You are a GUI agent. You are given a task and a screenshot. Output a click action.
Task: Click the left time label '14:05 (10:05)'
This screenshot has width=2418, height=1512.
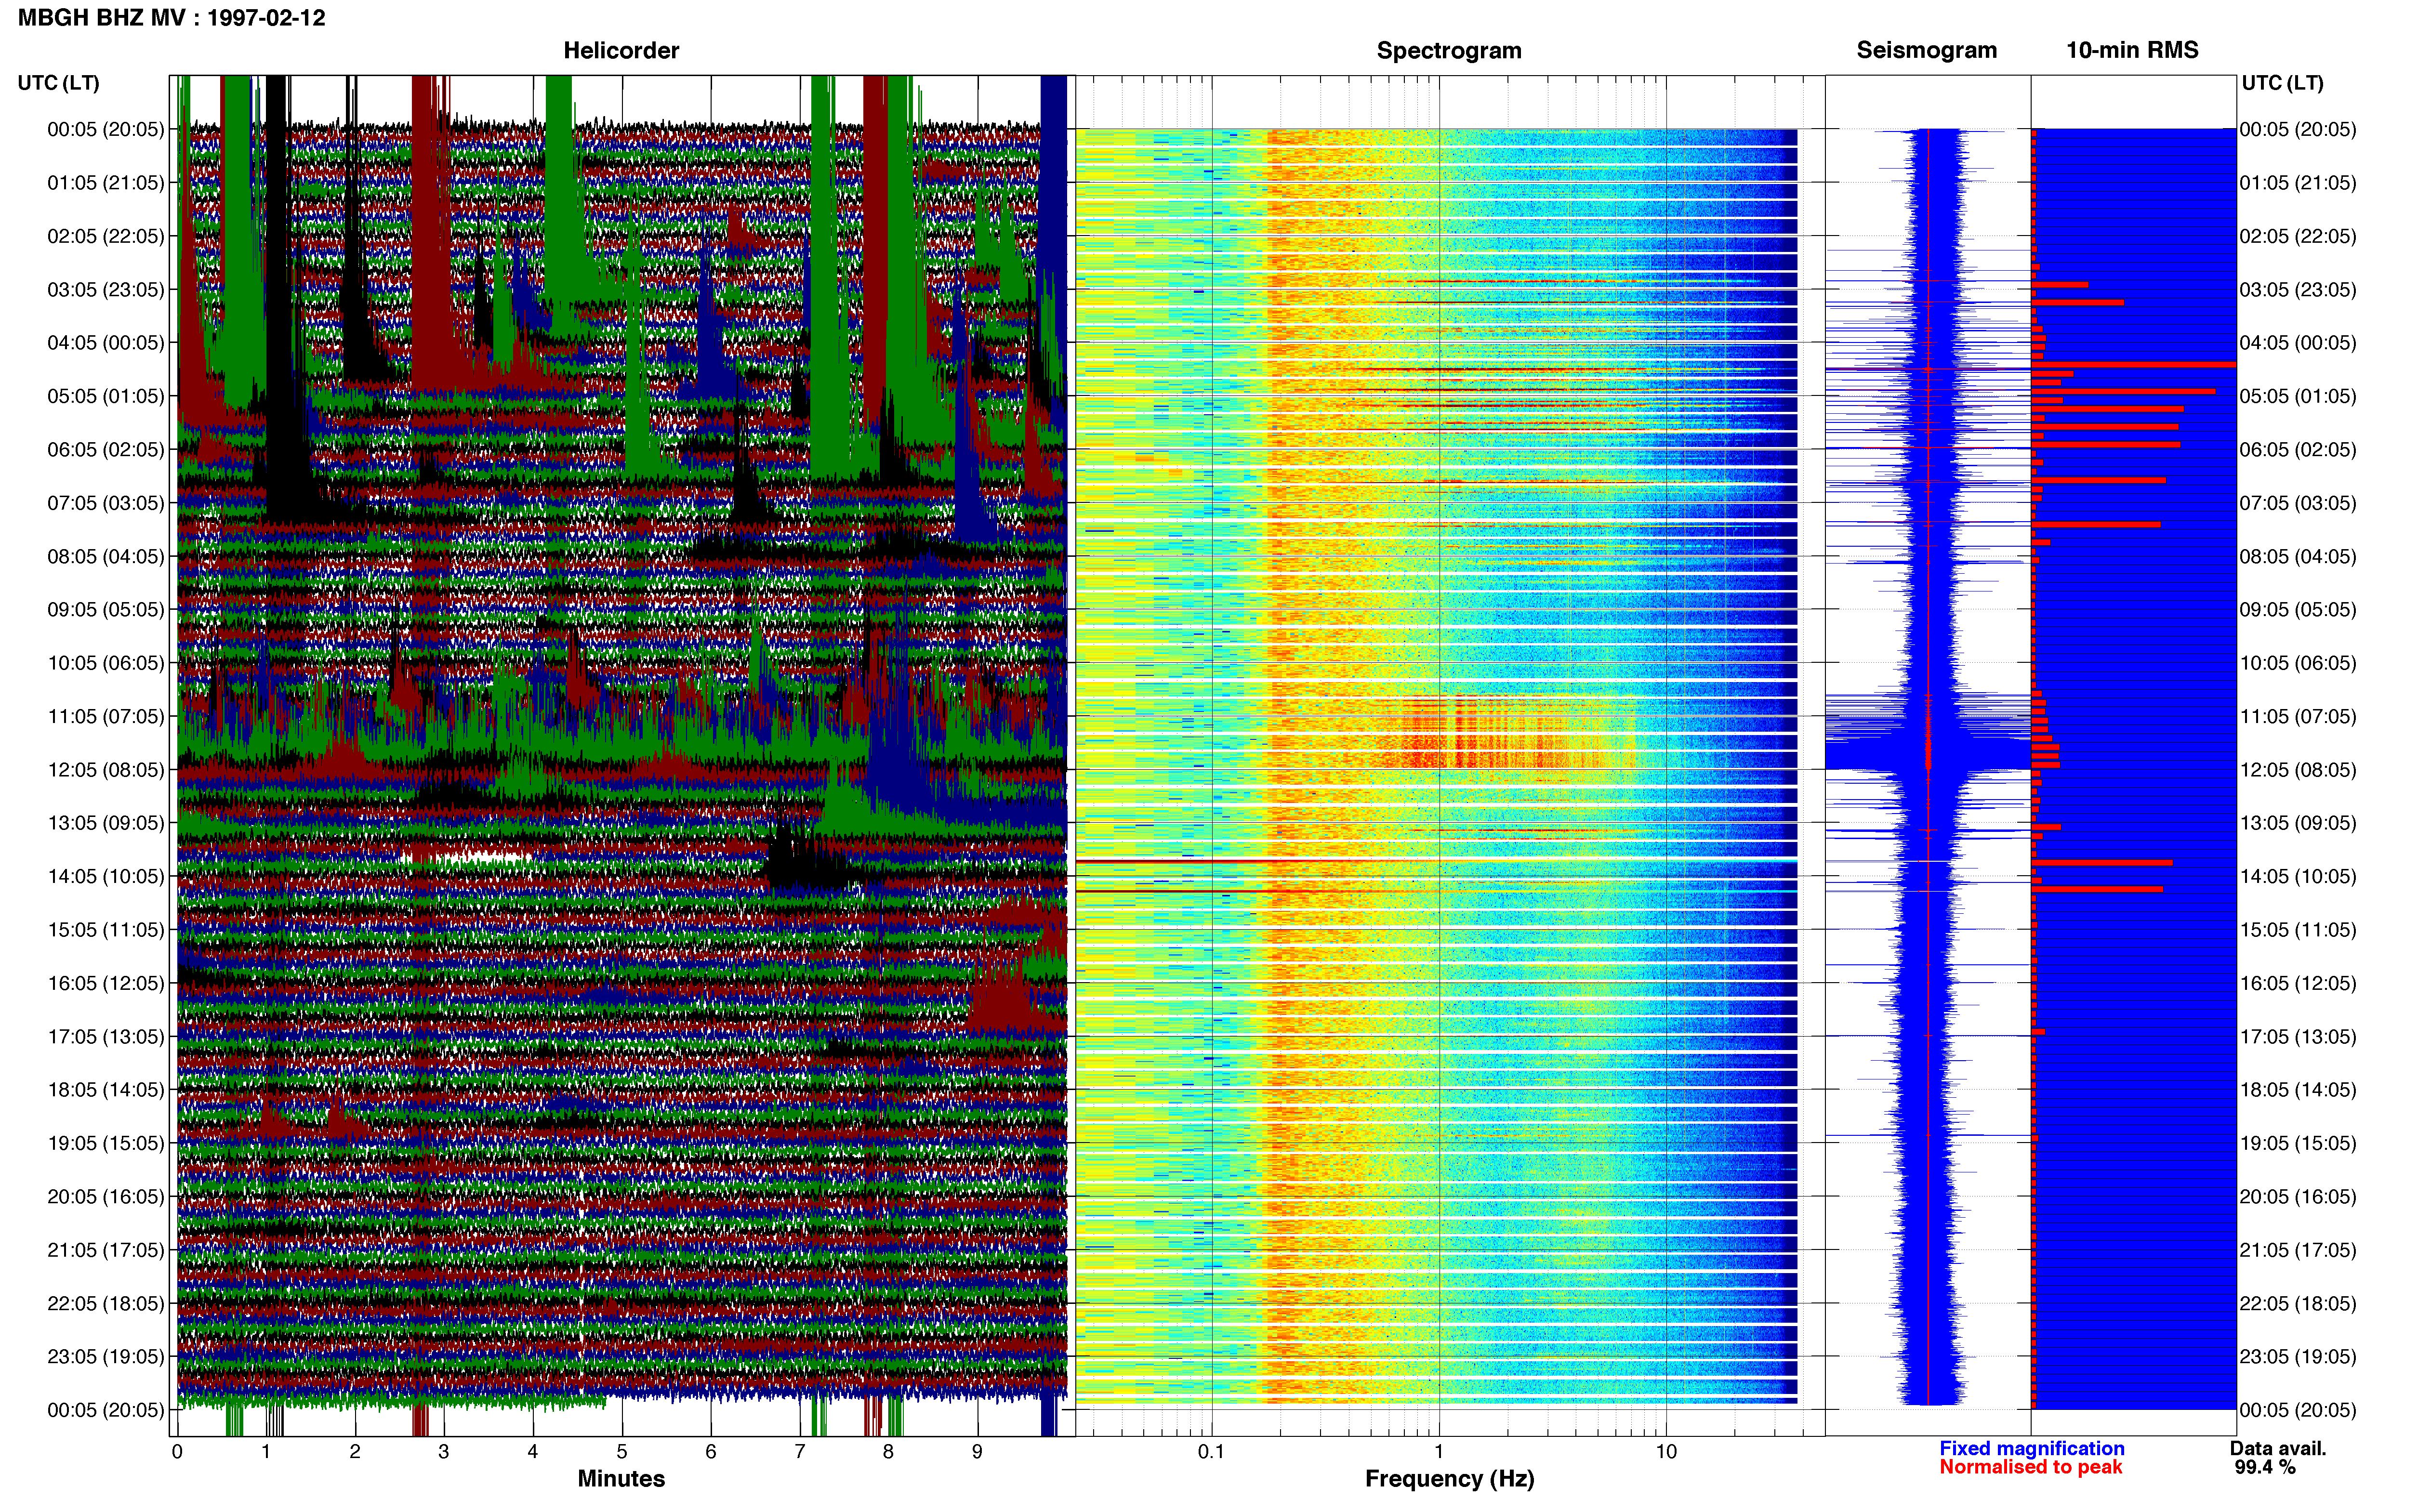pyautogui.click(x=105, y=876)
